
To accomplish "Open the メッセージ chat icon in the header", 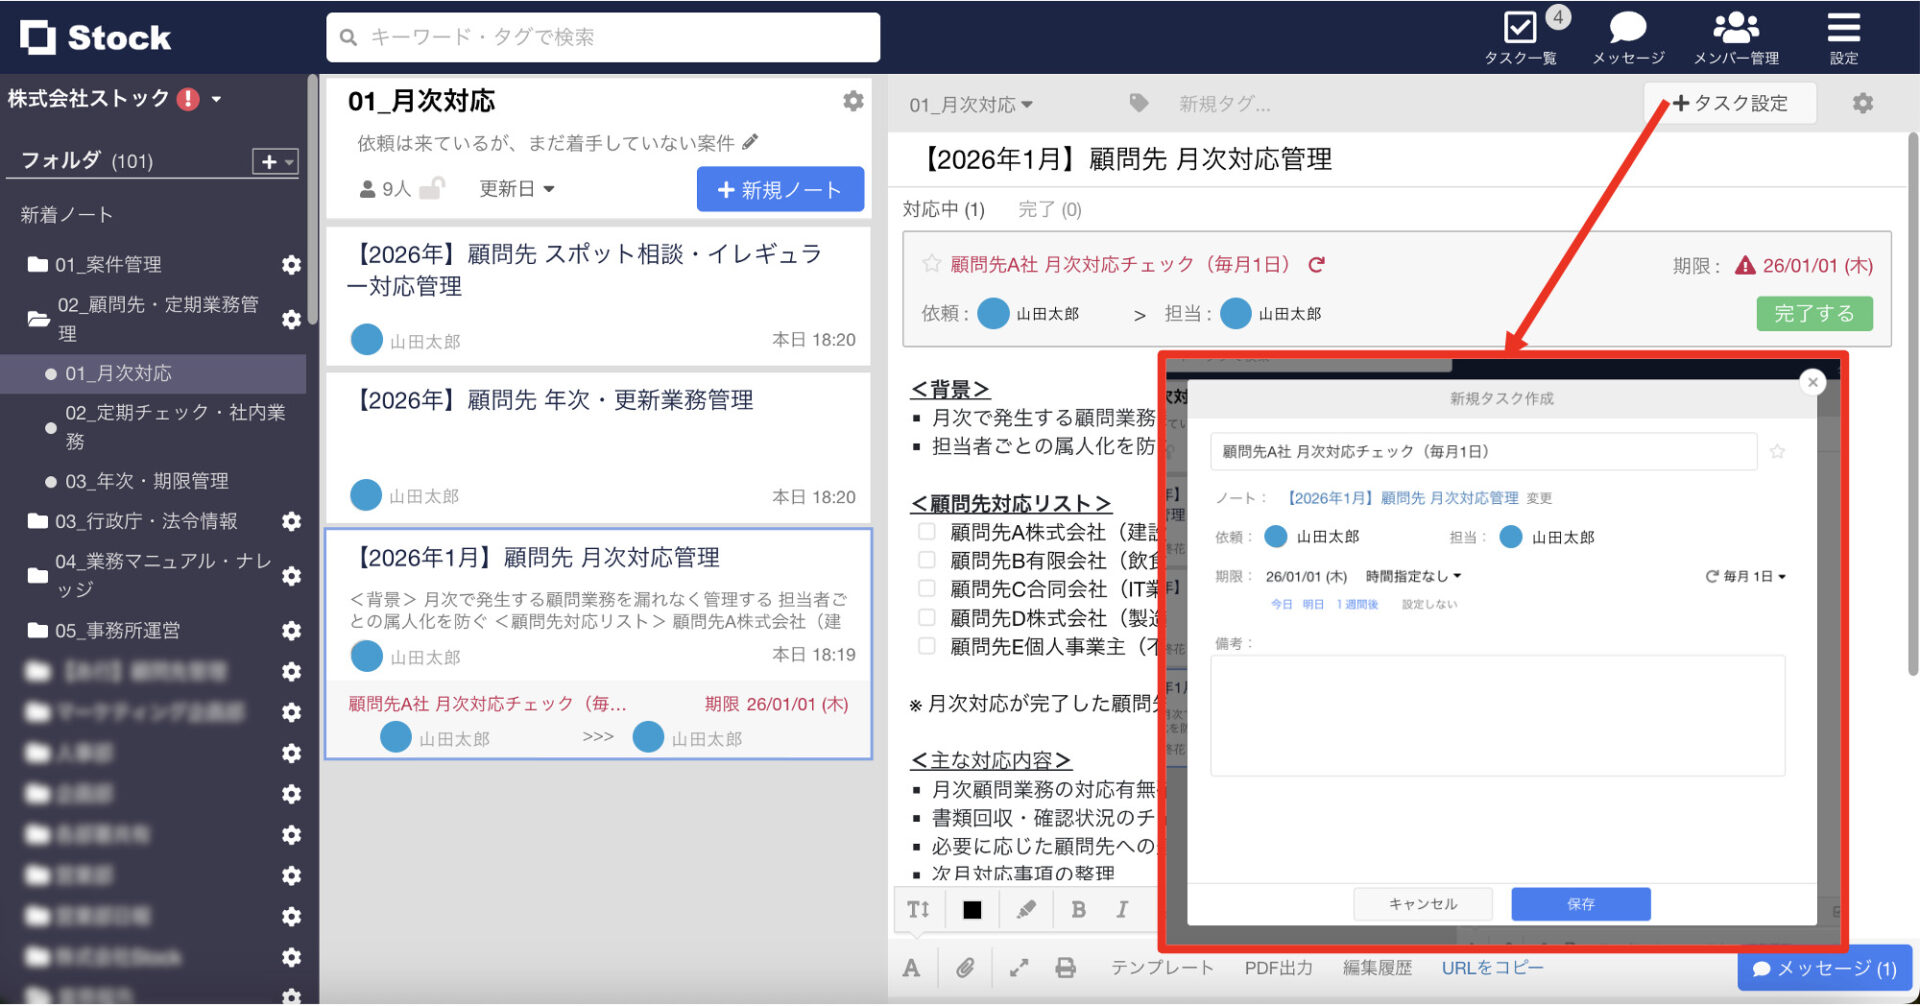I will pos(1626,27).
